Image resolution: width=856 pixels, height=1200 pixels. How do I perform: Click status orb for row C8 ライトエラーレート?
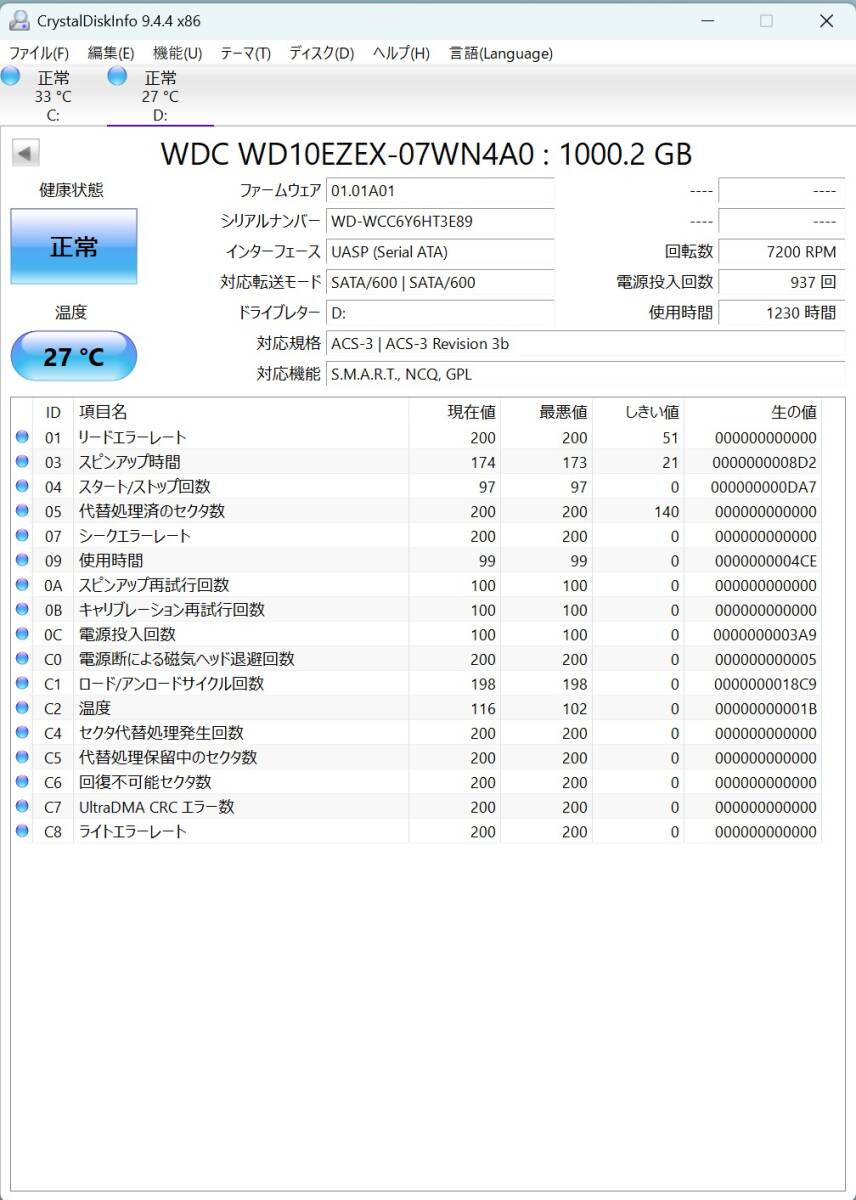22,832
